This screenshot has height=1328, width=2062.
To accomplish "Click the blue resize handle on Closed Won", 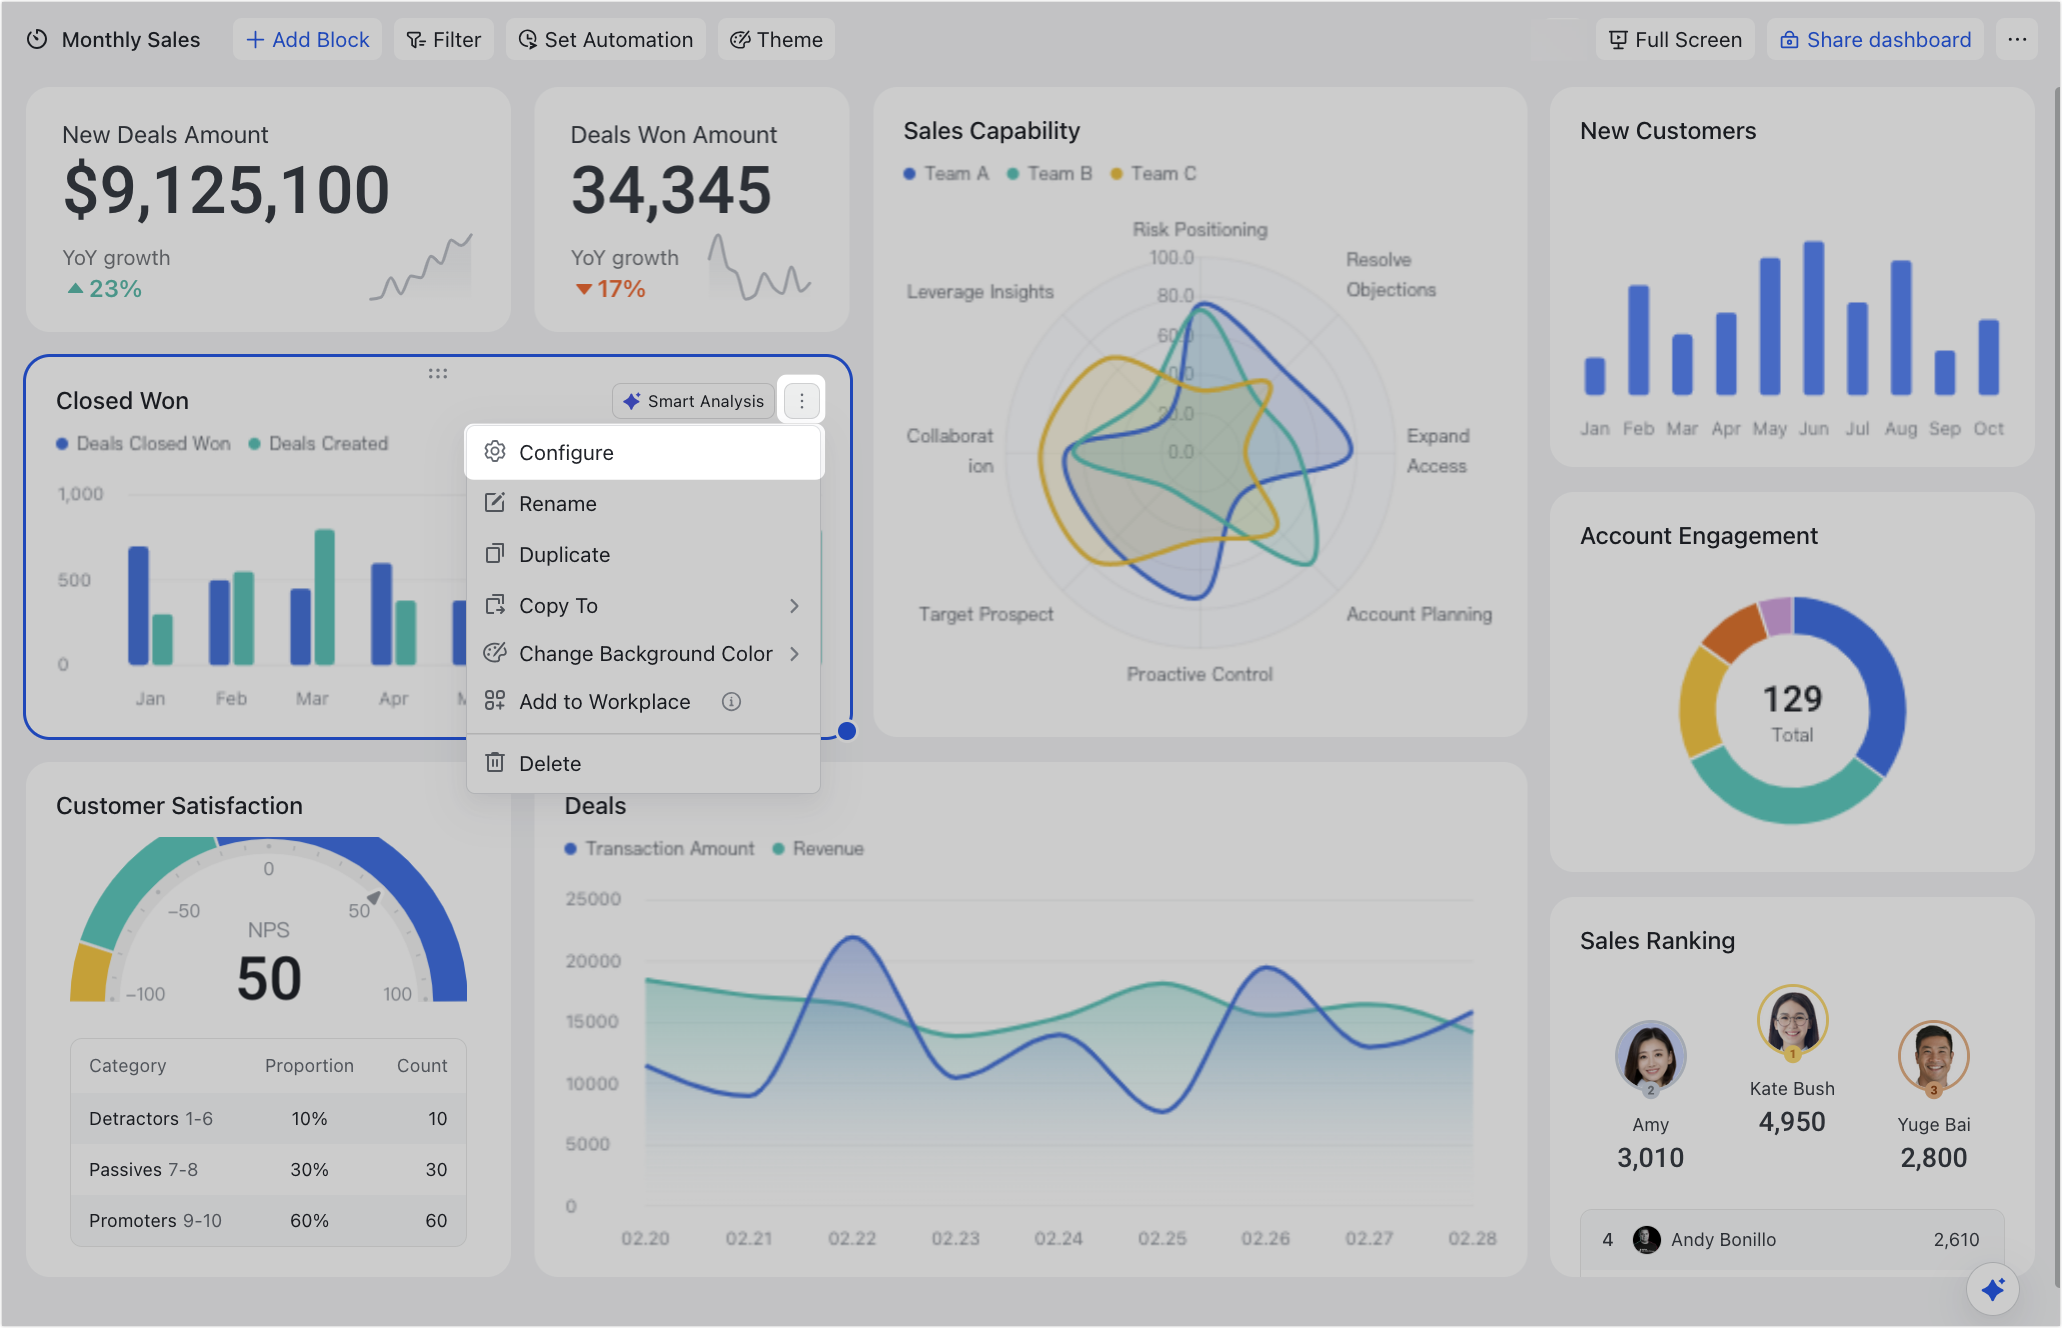I will click(x=847, y=731).
